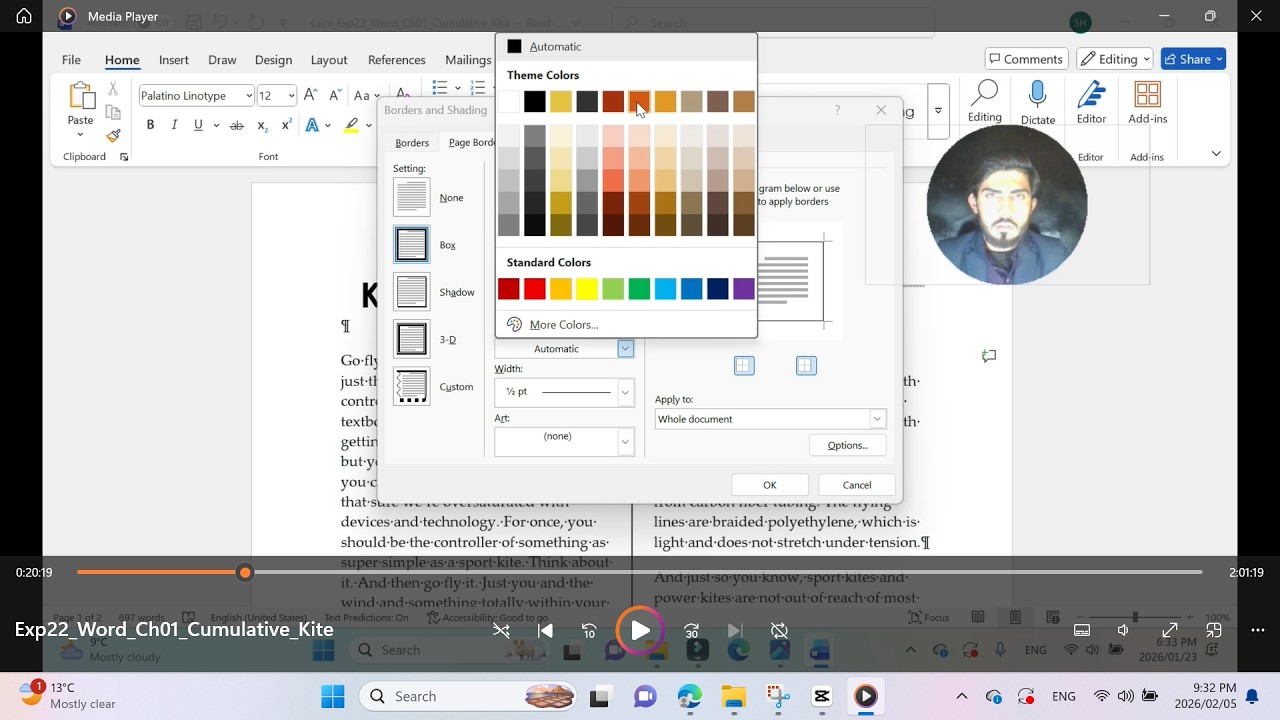1280x720 pixels.
Task: Enter full screen in Media Player
Action: pyautogui.click(x=1169, y=630)
